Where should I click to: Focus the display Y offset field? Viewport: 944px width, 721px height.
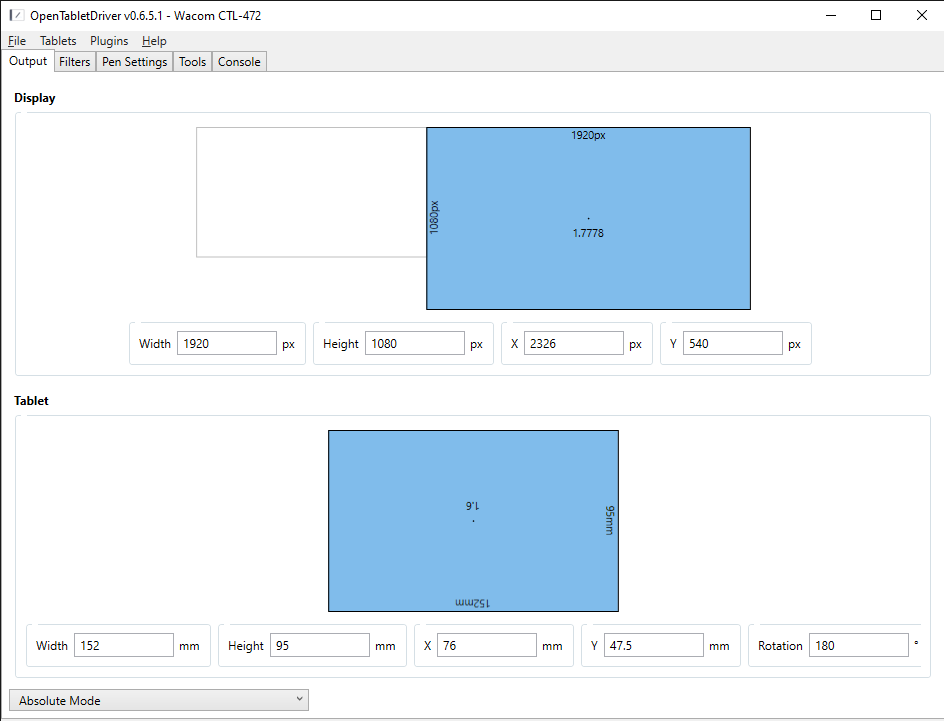(x=732, y=344)
